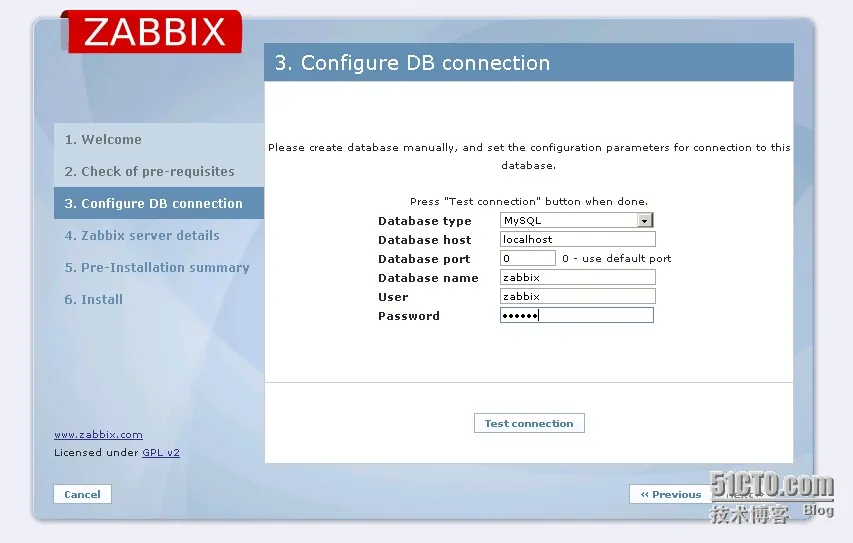
Task: Click the Database port field
Action: point(528,258)
